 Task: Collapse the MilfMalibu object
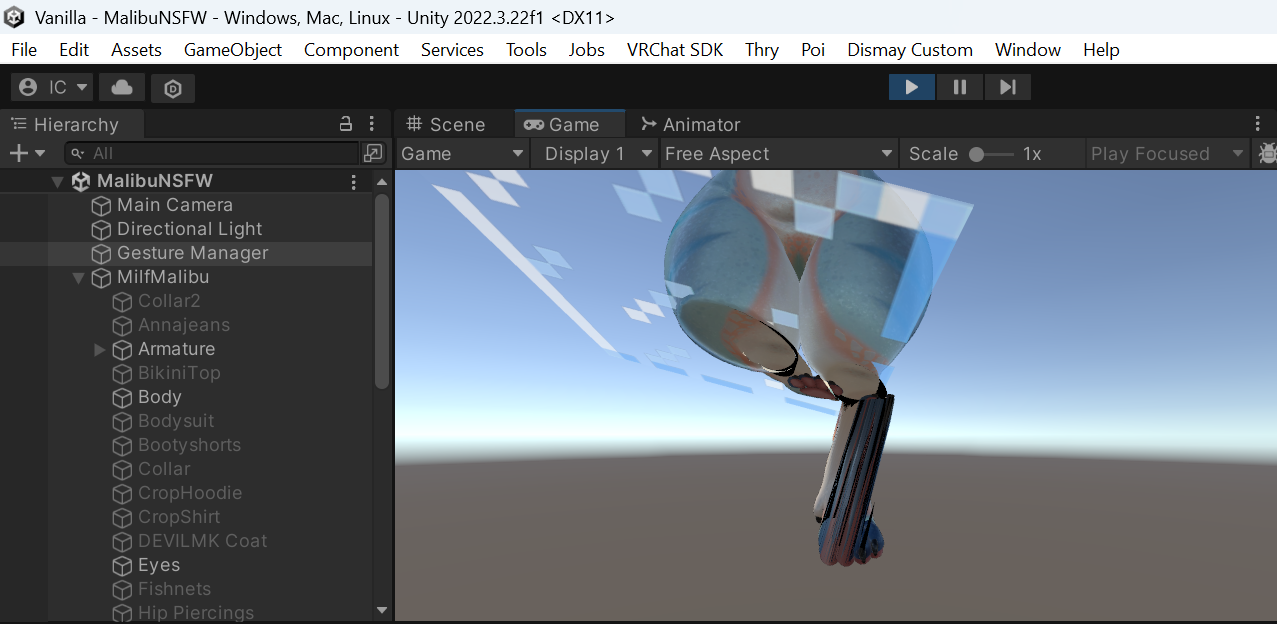coord(78,278)
